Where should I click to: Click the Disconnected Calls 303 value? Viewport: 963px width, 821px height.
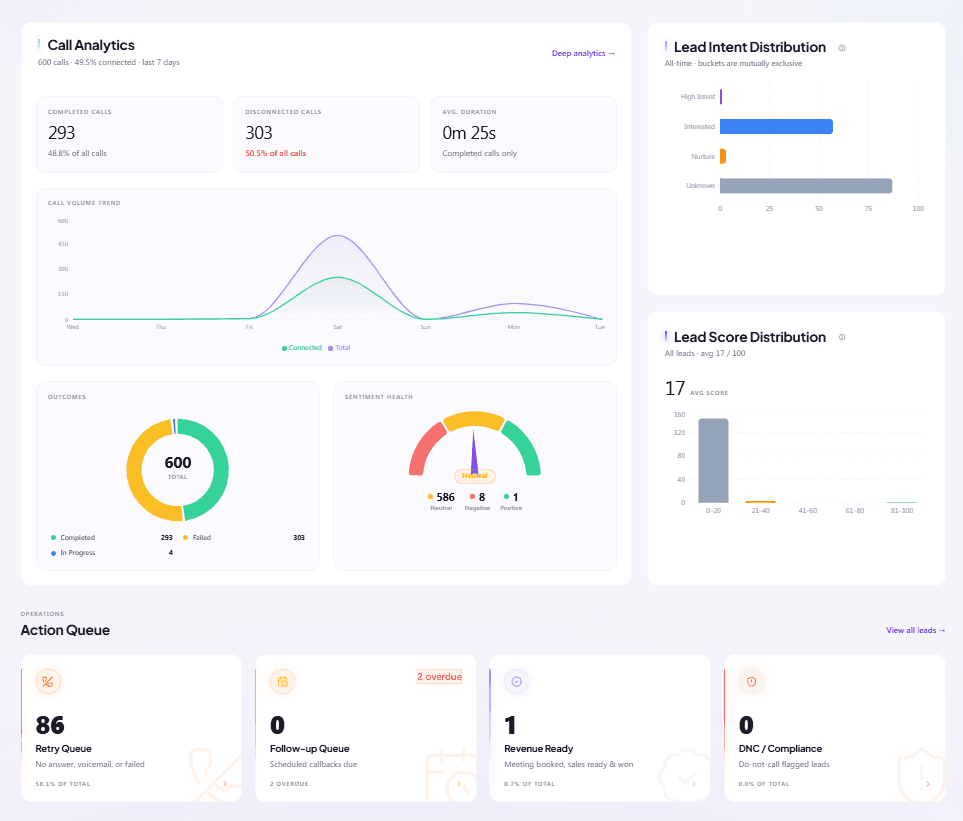click(x=259, y=133)
